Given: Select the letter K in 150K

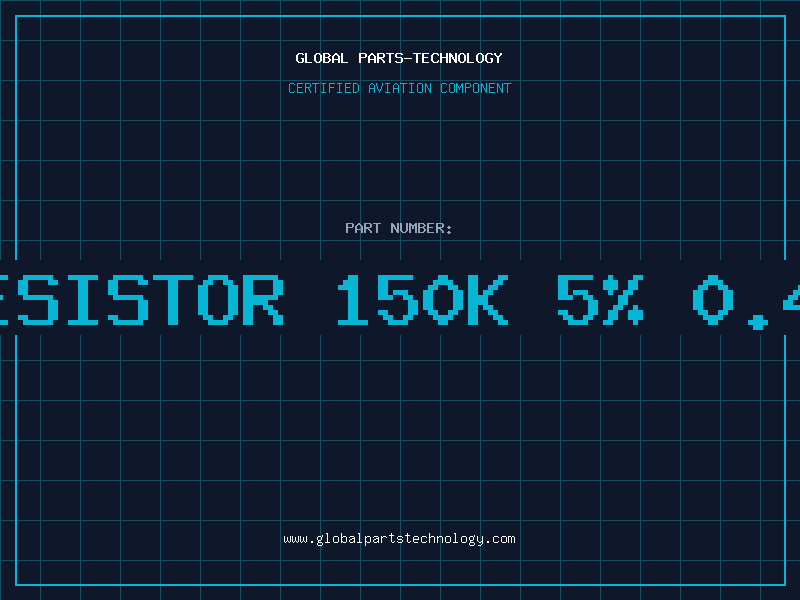Looking at the screenshot, I should point(488,299).
